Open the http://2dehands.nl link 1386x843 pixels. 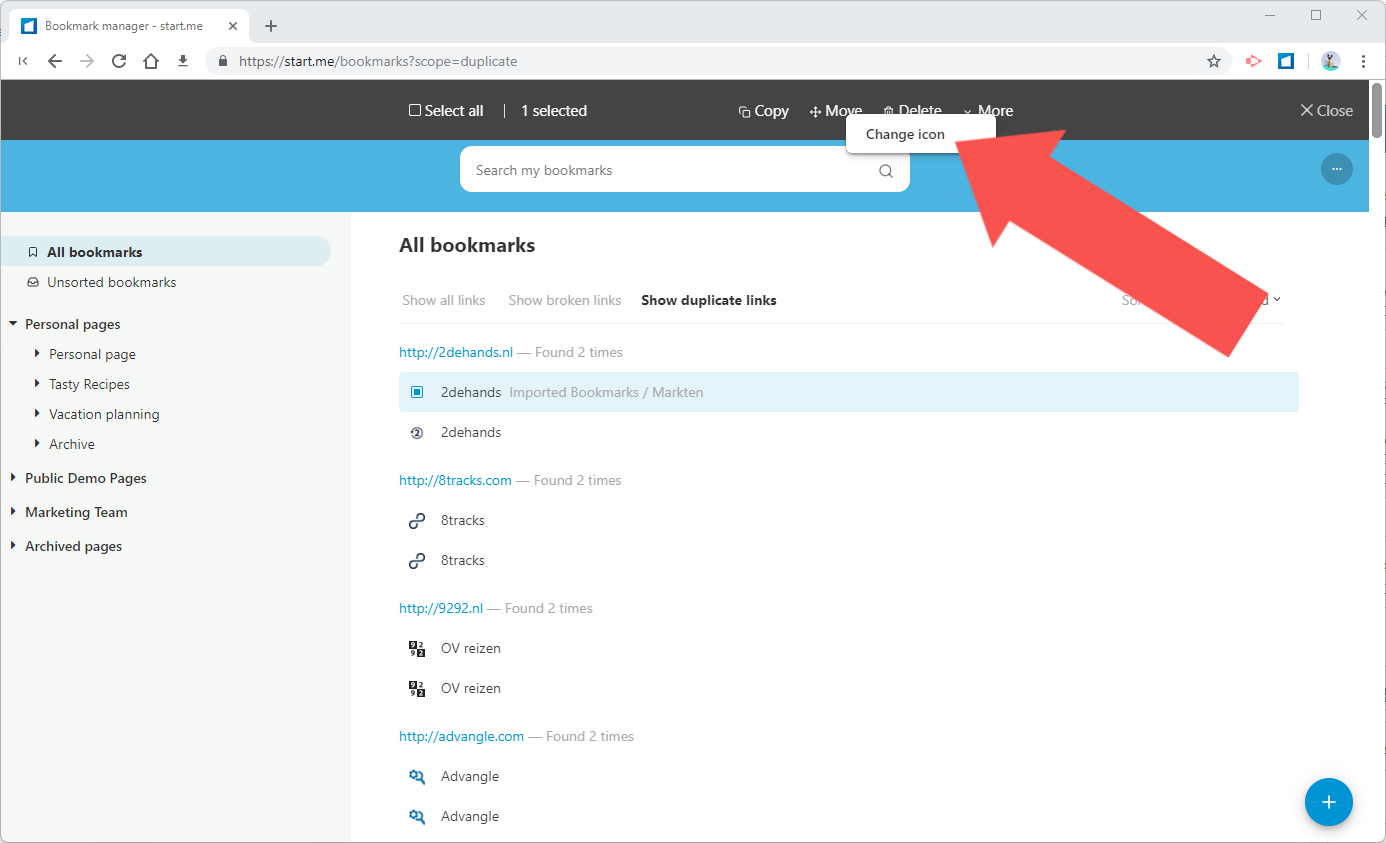point(456,352)
